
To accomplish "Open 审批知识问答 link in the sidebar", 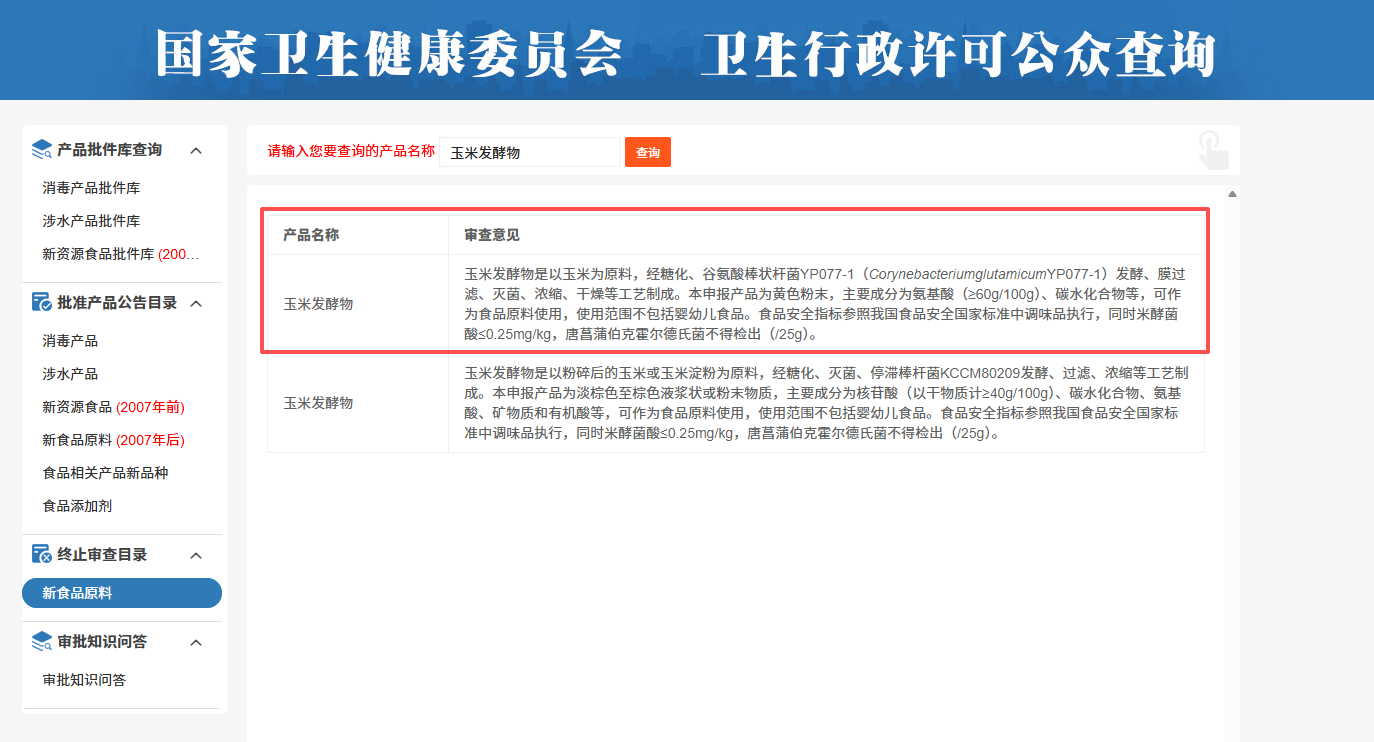I will click(84, 680).
